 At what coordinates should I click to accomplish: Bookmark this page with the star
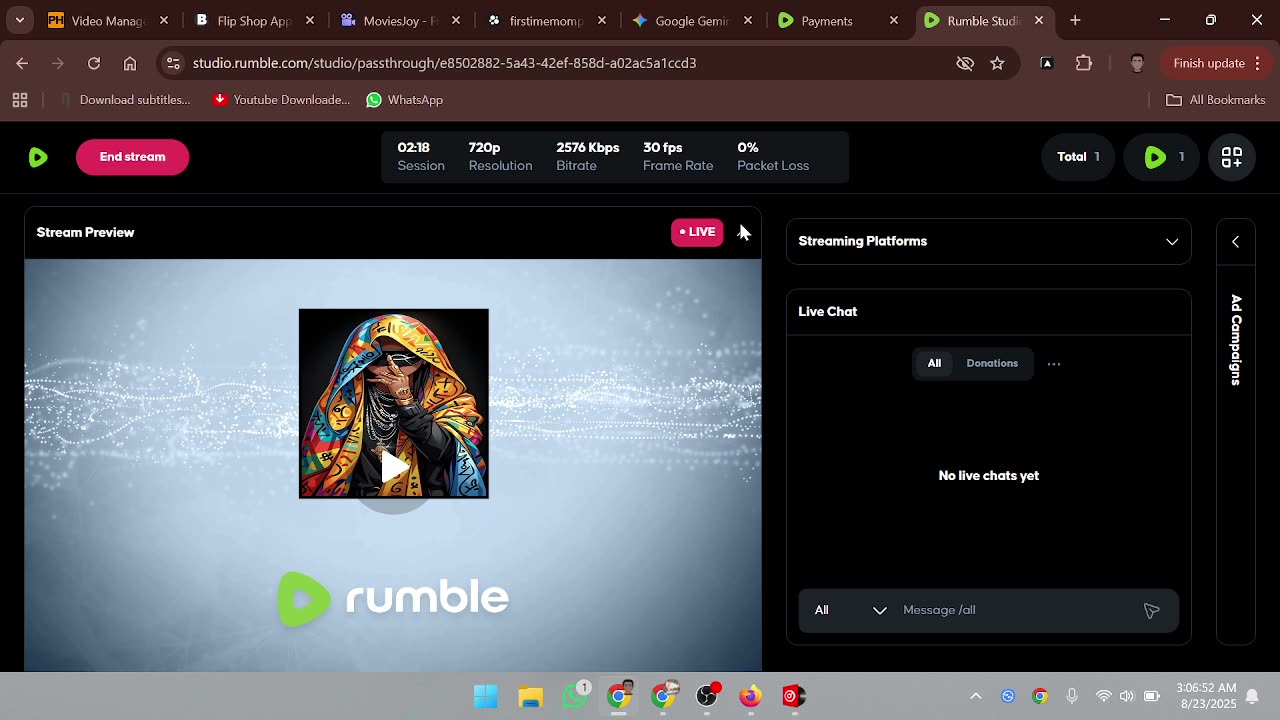(997, 63)
